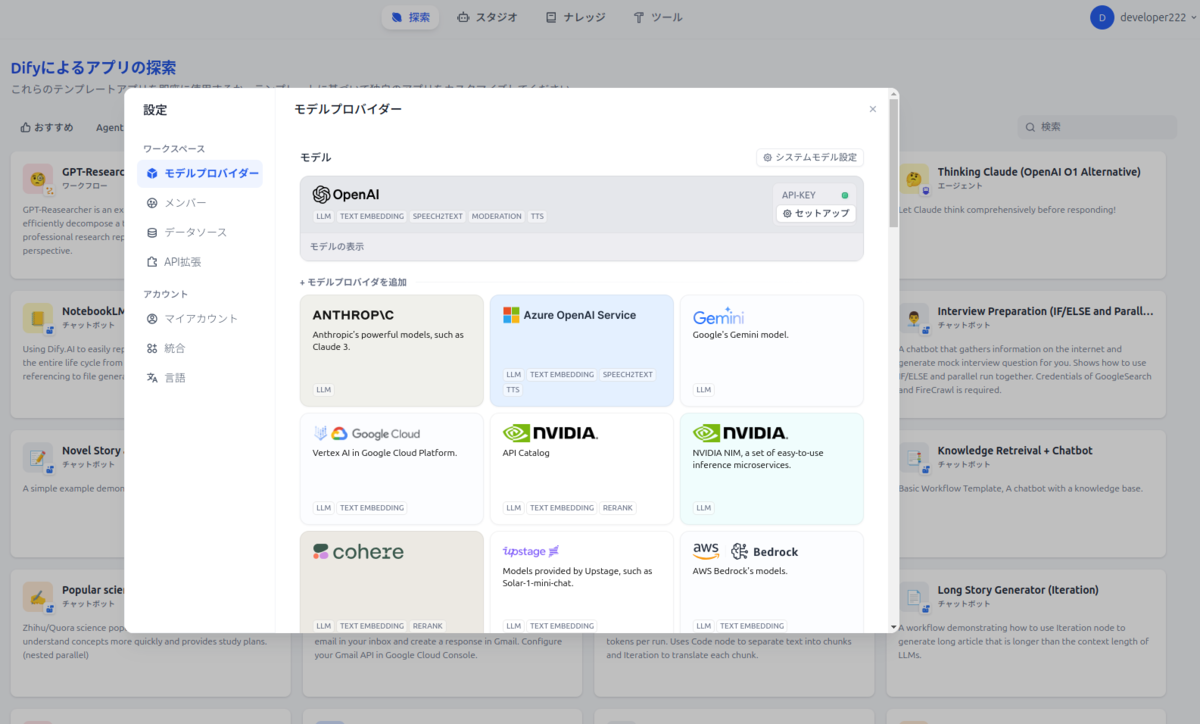1200x724 pixels.
Task: Open データソース settings section
Action: (200, 232)
